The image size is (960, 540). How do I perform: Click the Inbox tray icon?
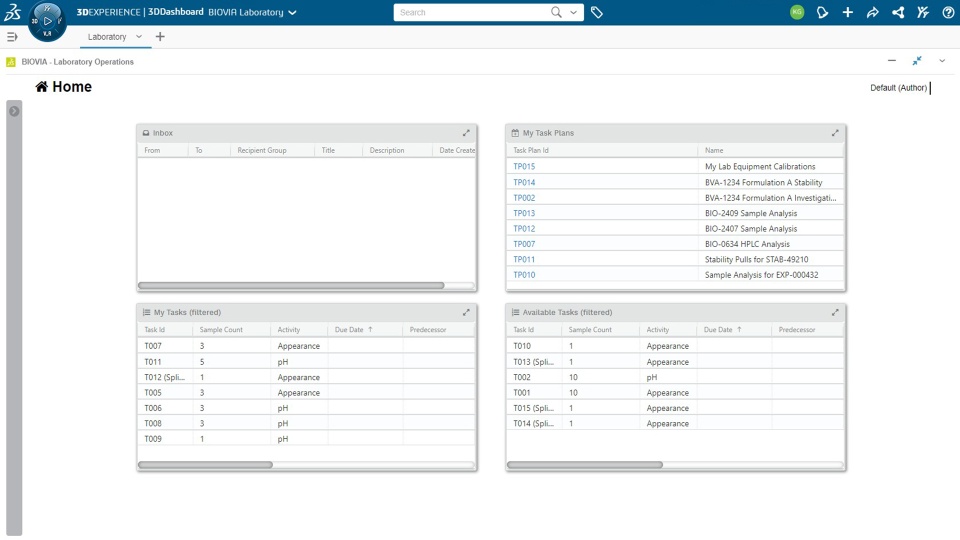(146, 133)
